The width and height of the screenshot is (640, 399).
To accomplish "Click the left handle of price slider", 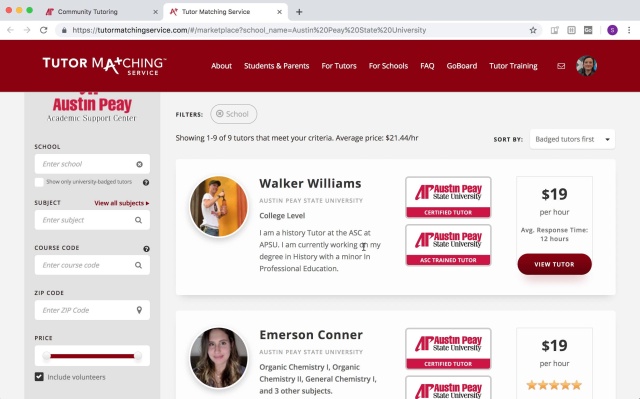I will [x=47, y=356].
